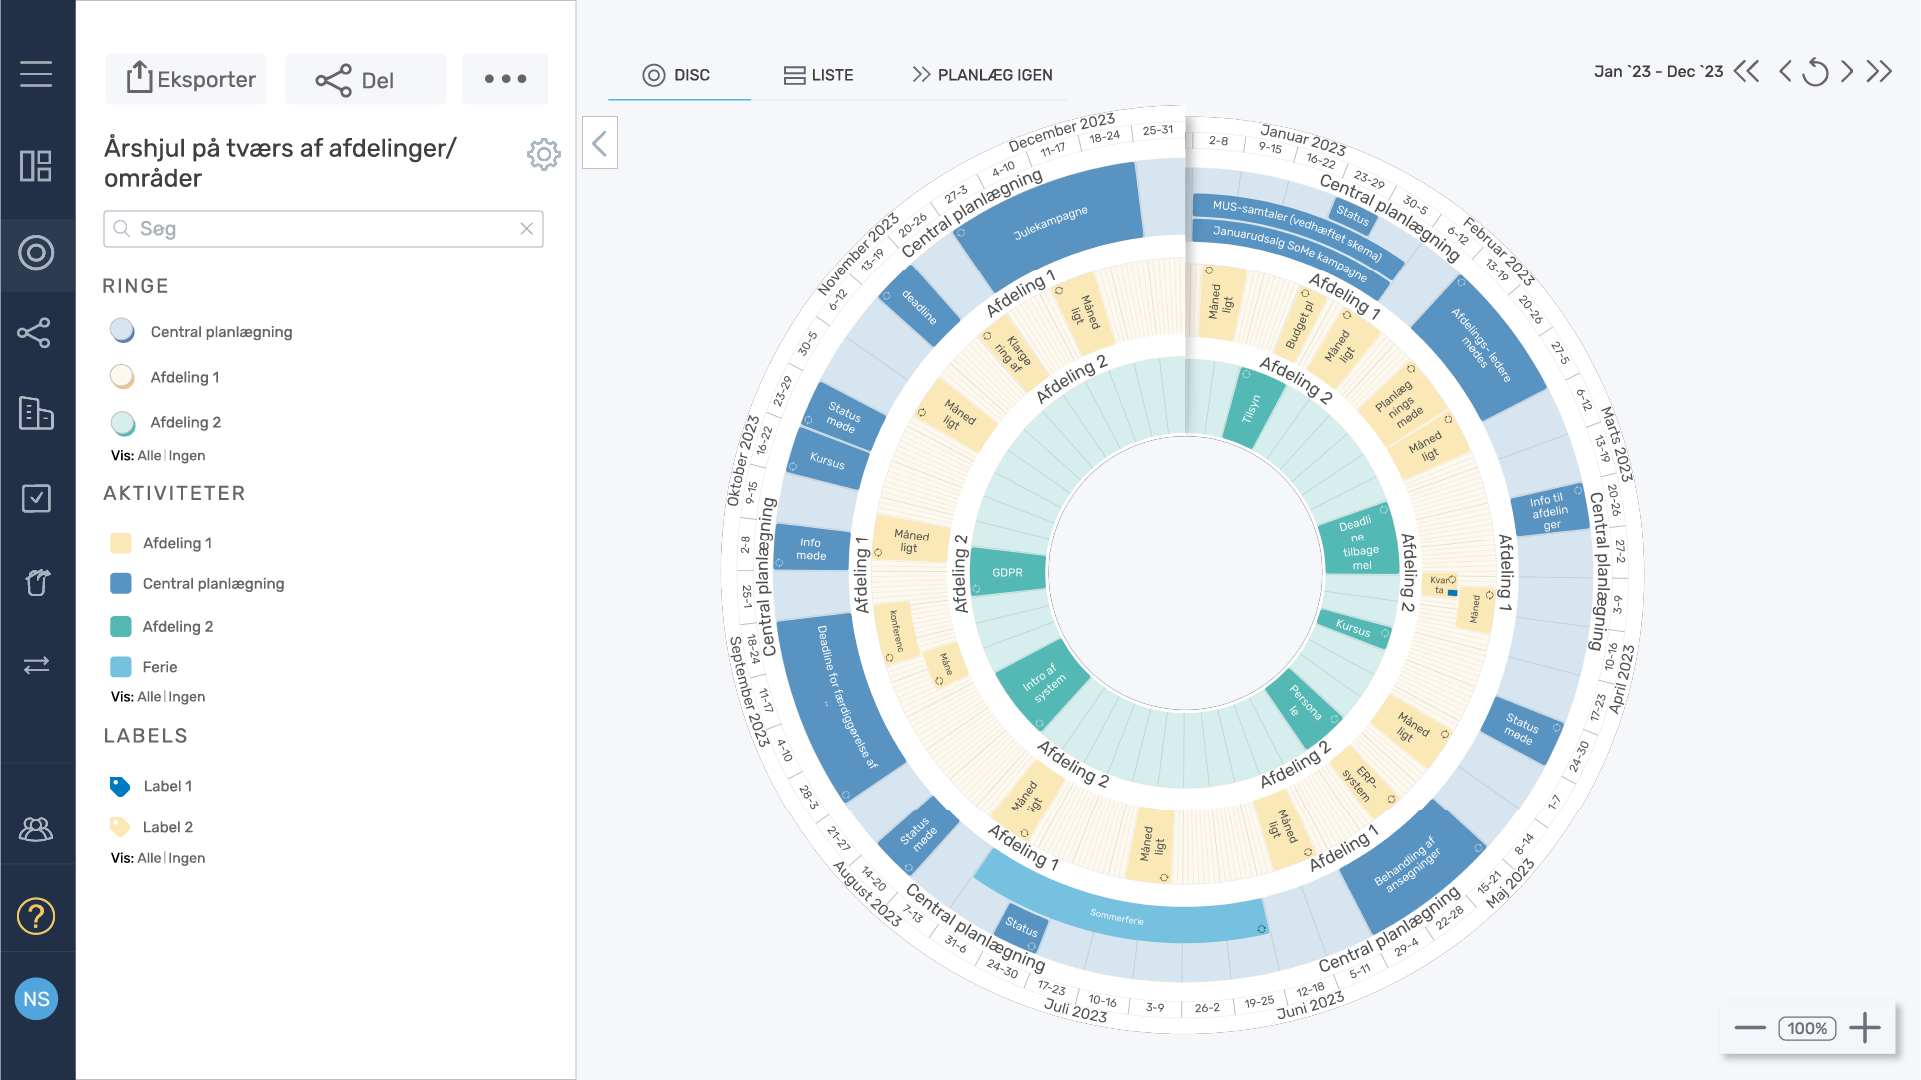This screenshot has width=1921, height=1080.
Task: Click the Label 1 blue tag swatch
Action: [x=120, y=786]
